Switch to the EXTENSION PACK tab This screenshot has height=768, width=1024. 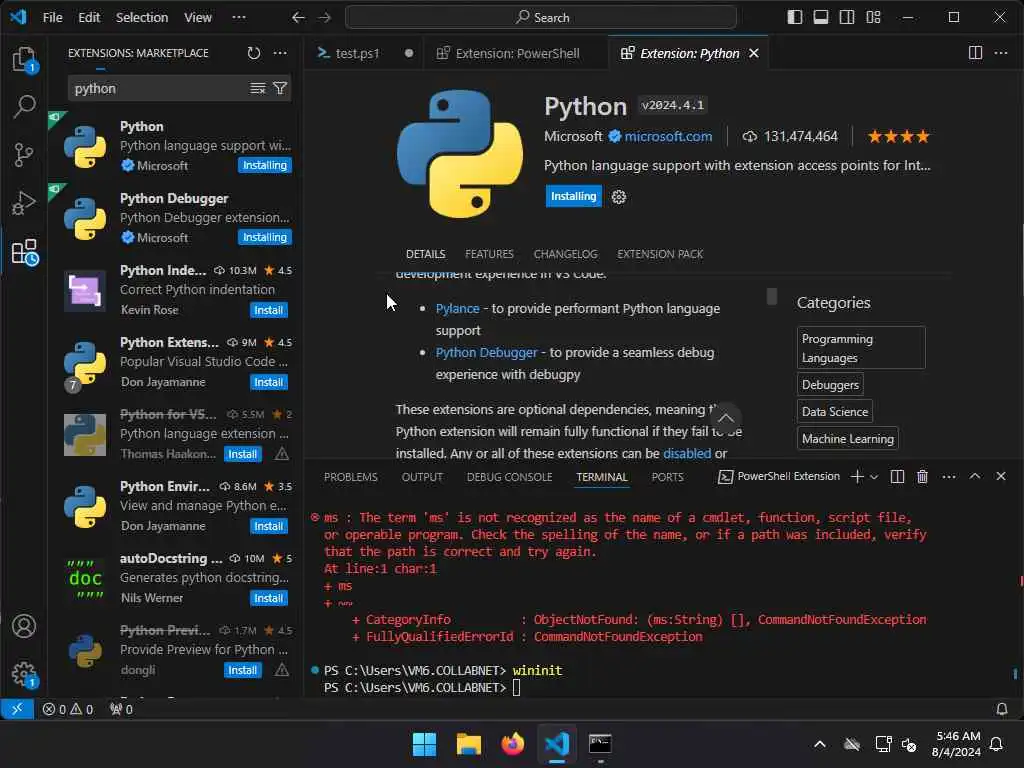660,254
